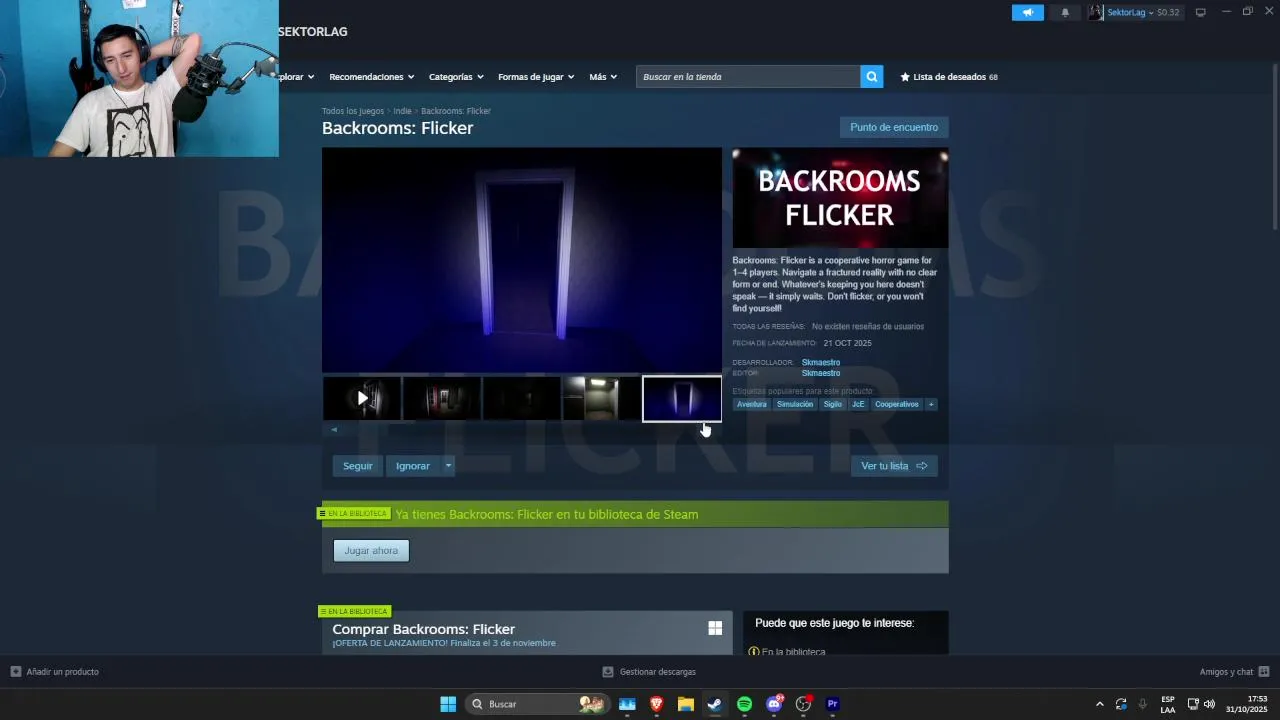Image resolution: width=1280 pixels, height=720 pixels.
Task: Open Discord from the taskbar
Action: pos(774,704)
